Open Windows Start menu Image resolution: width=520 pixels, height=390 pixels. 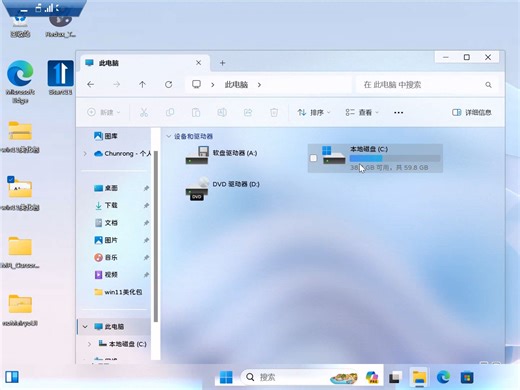pyautogui.click(x=226, y=377)
